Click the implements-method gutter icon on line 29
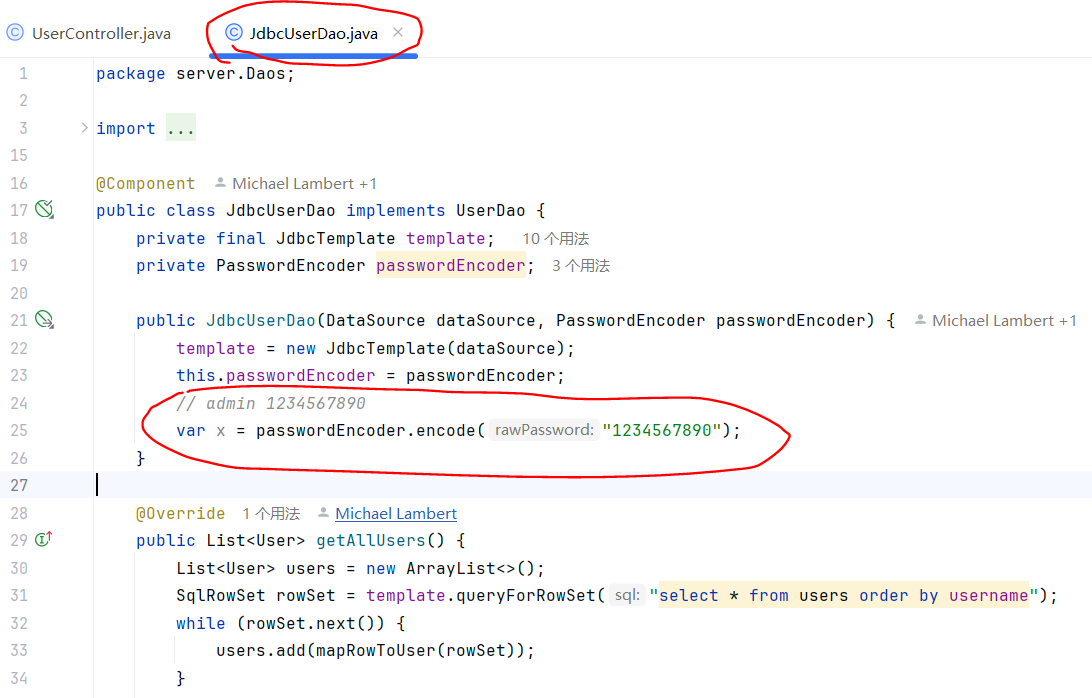 coord(43,539)
